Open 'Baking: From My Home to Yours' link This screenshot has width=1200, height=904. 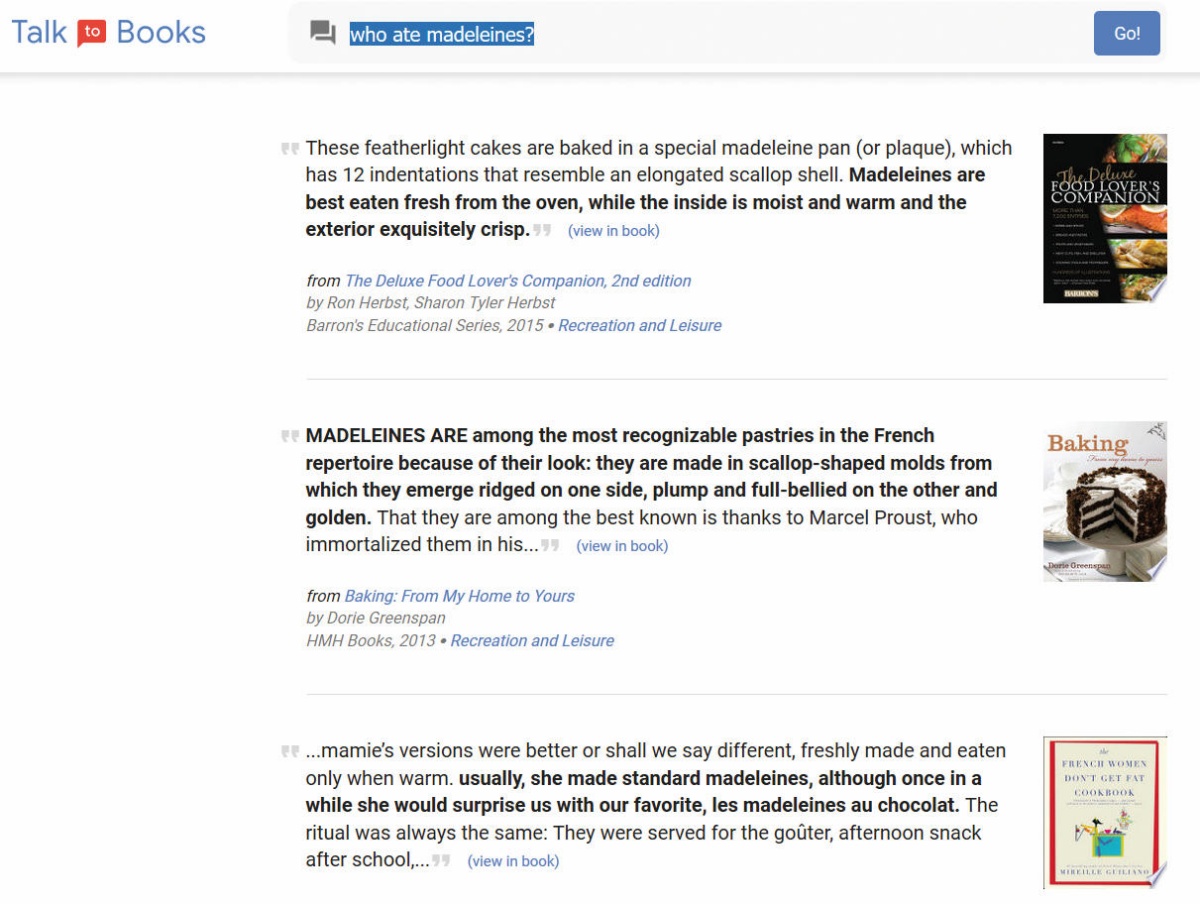click(x=460, y=596)
